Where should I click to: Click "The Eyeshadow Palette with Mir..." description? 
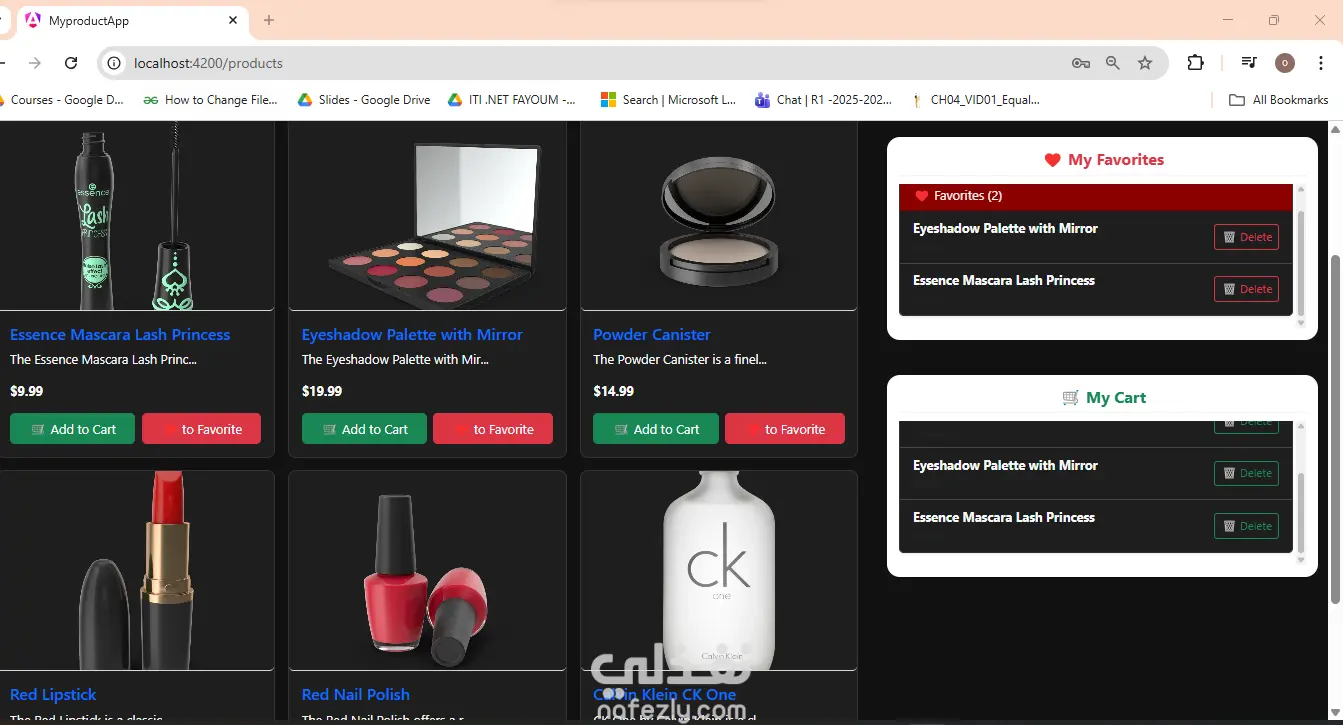[396, 360]
